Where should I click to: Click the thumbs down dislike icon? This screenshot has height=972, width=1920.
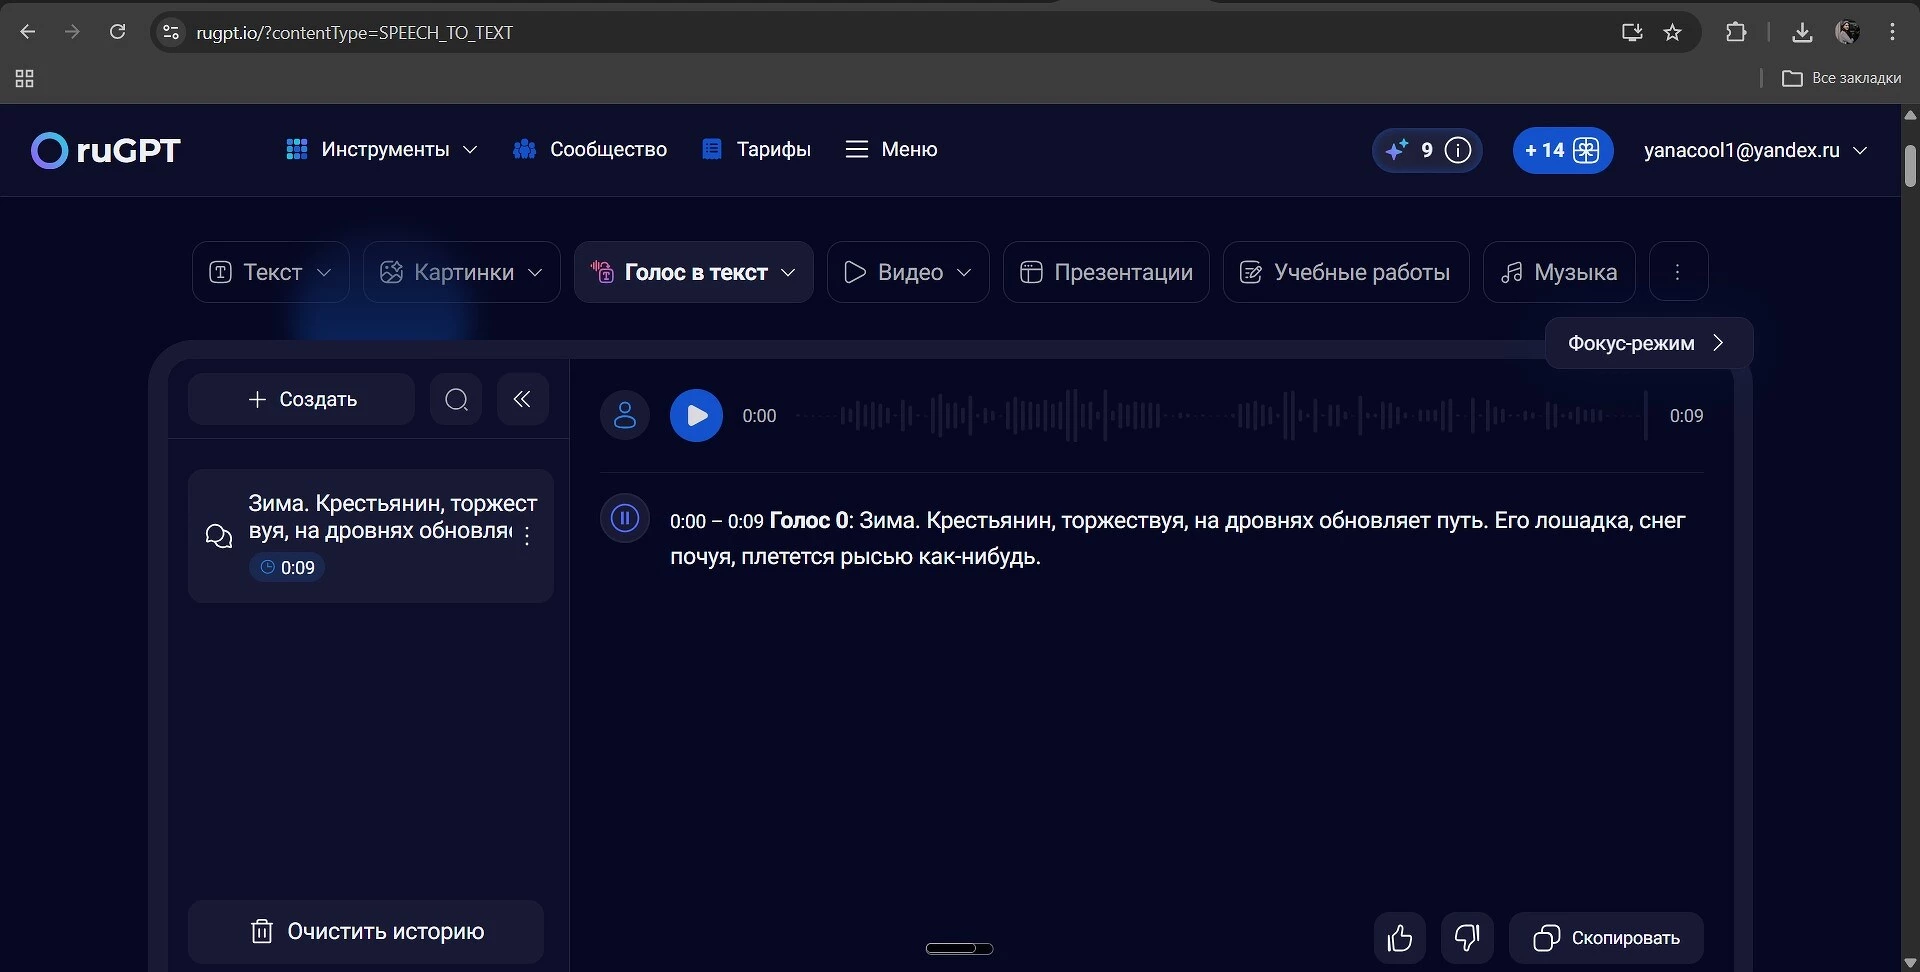pos(1467,938)
